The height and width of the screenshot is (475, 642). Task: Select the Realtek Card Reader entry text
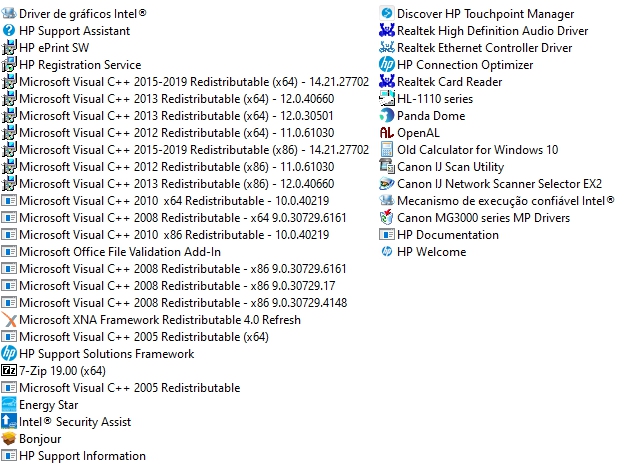(450, 81)
